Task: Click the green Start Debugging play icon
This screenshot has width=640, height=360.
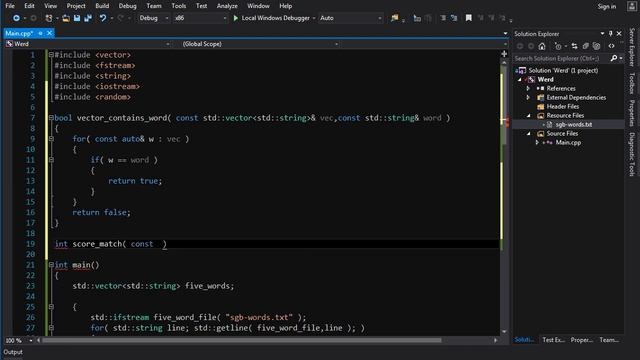Action: [236, 18]
